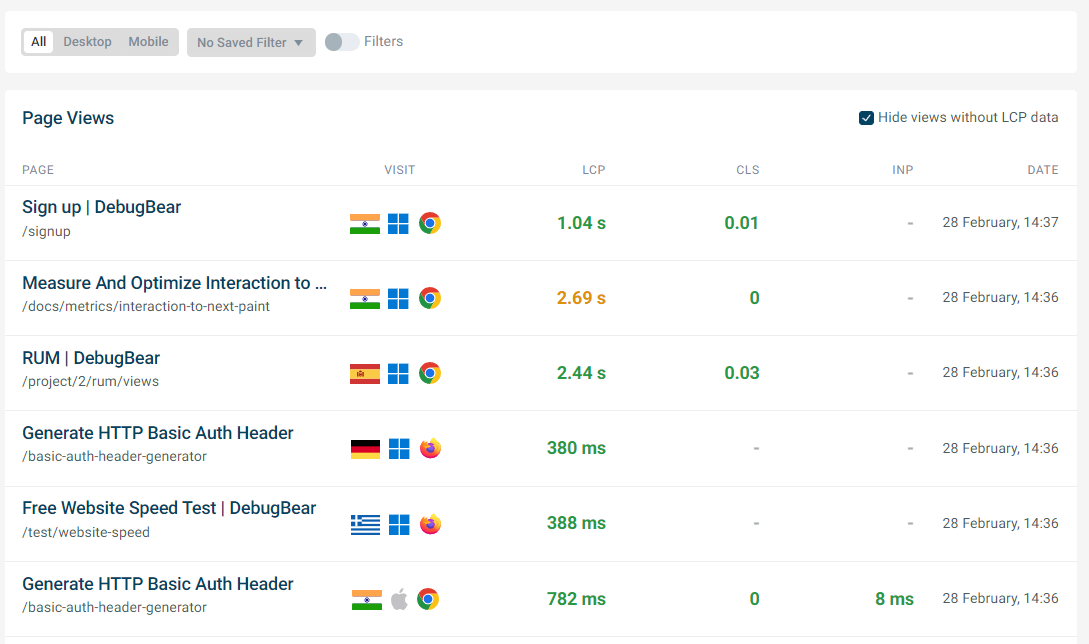Open Generate HTTP Basic Auth Header 380 ms view
1089x644 pixels.
pos(158,433)
